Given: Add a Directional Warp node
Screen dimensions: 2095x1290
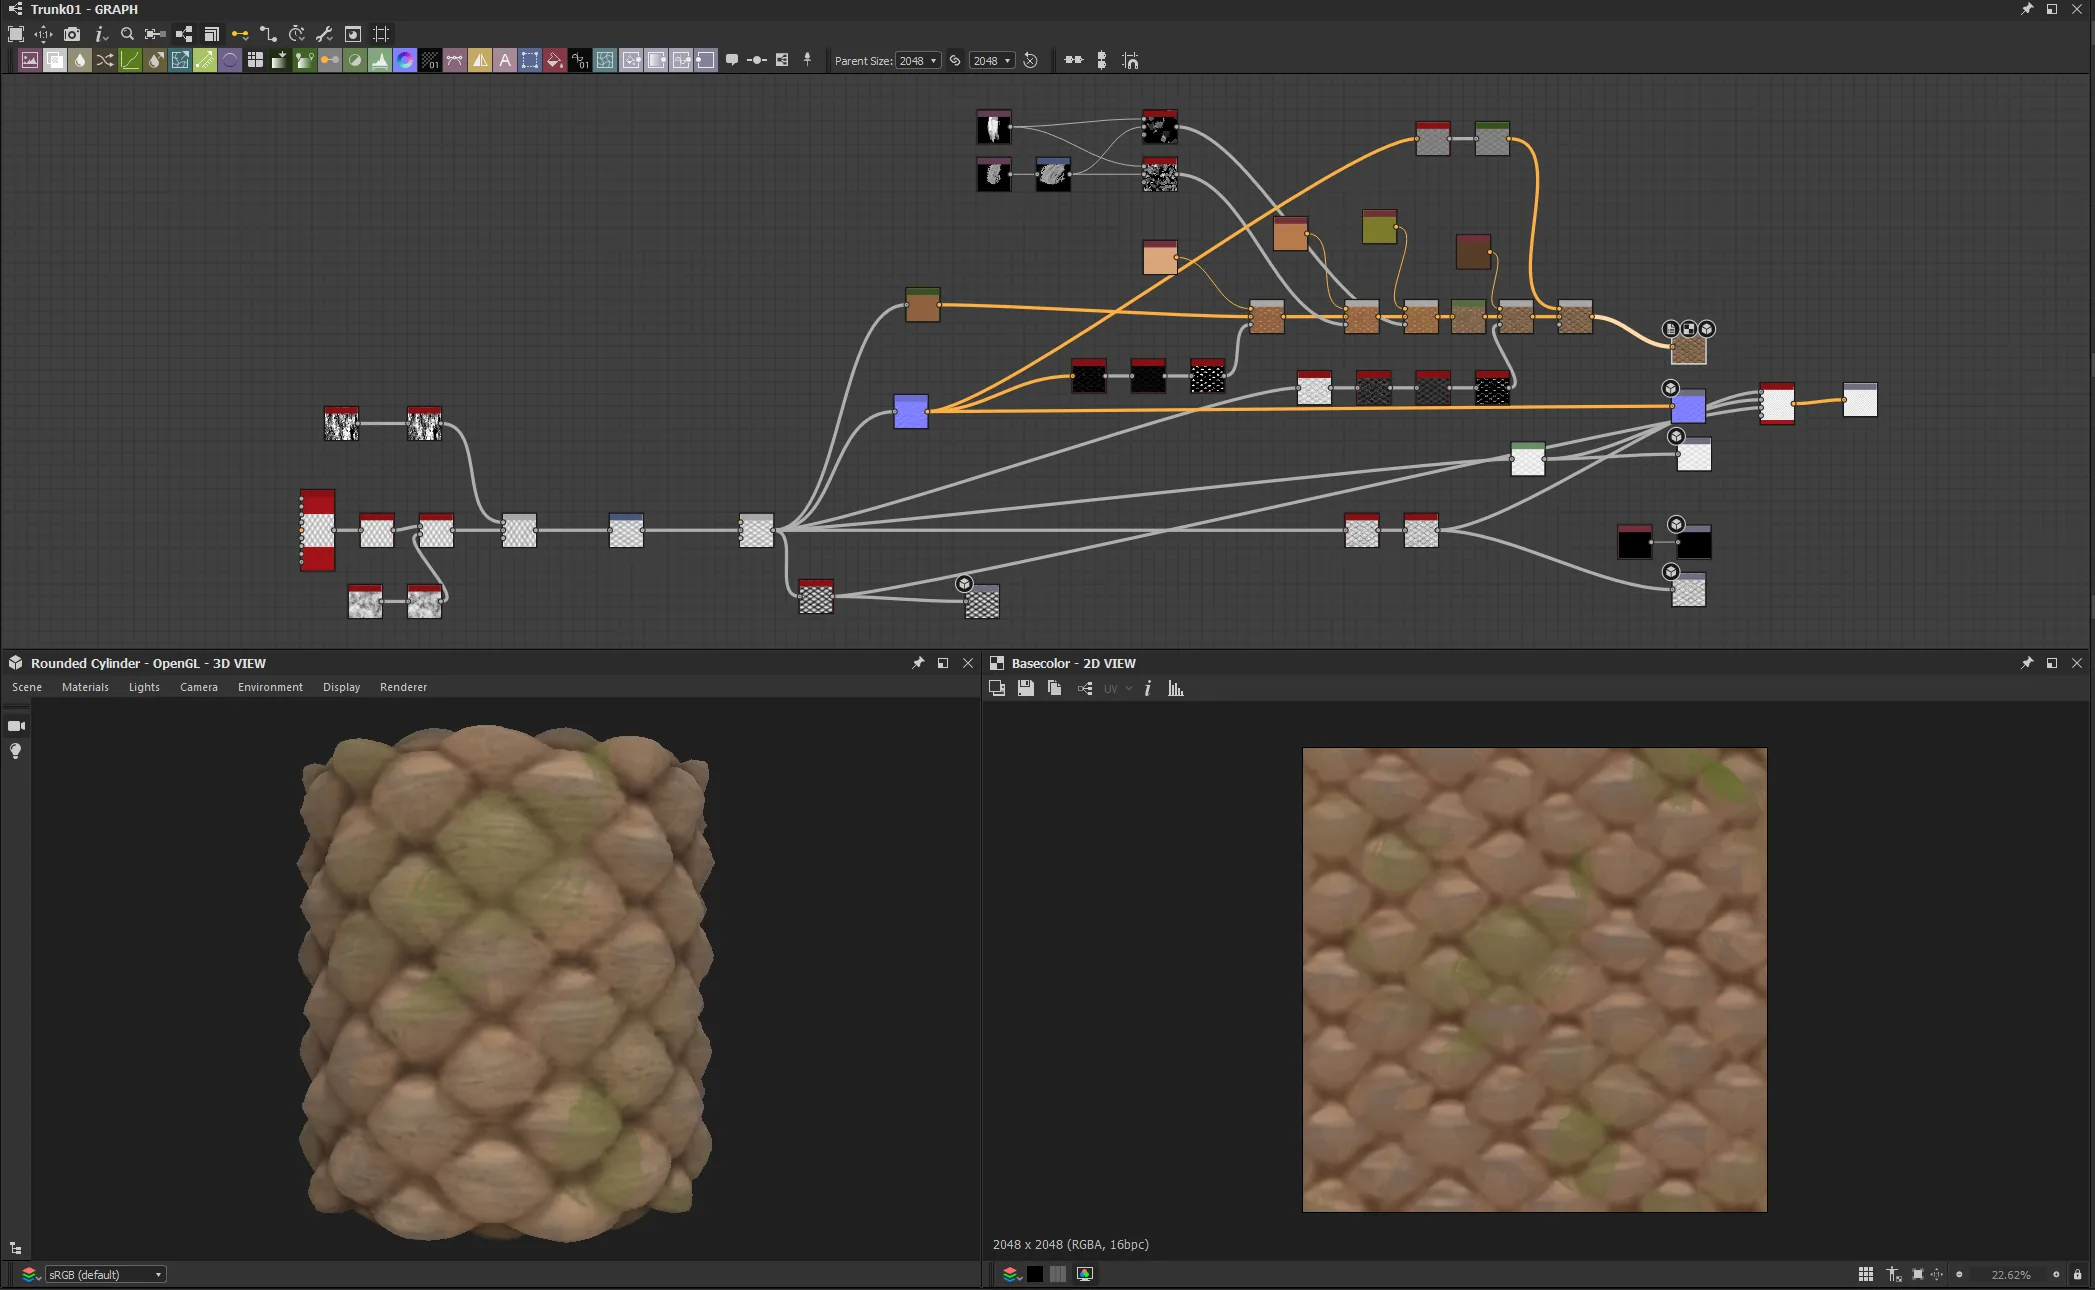Looking at the screenshot, I should click(180, 61).
